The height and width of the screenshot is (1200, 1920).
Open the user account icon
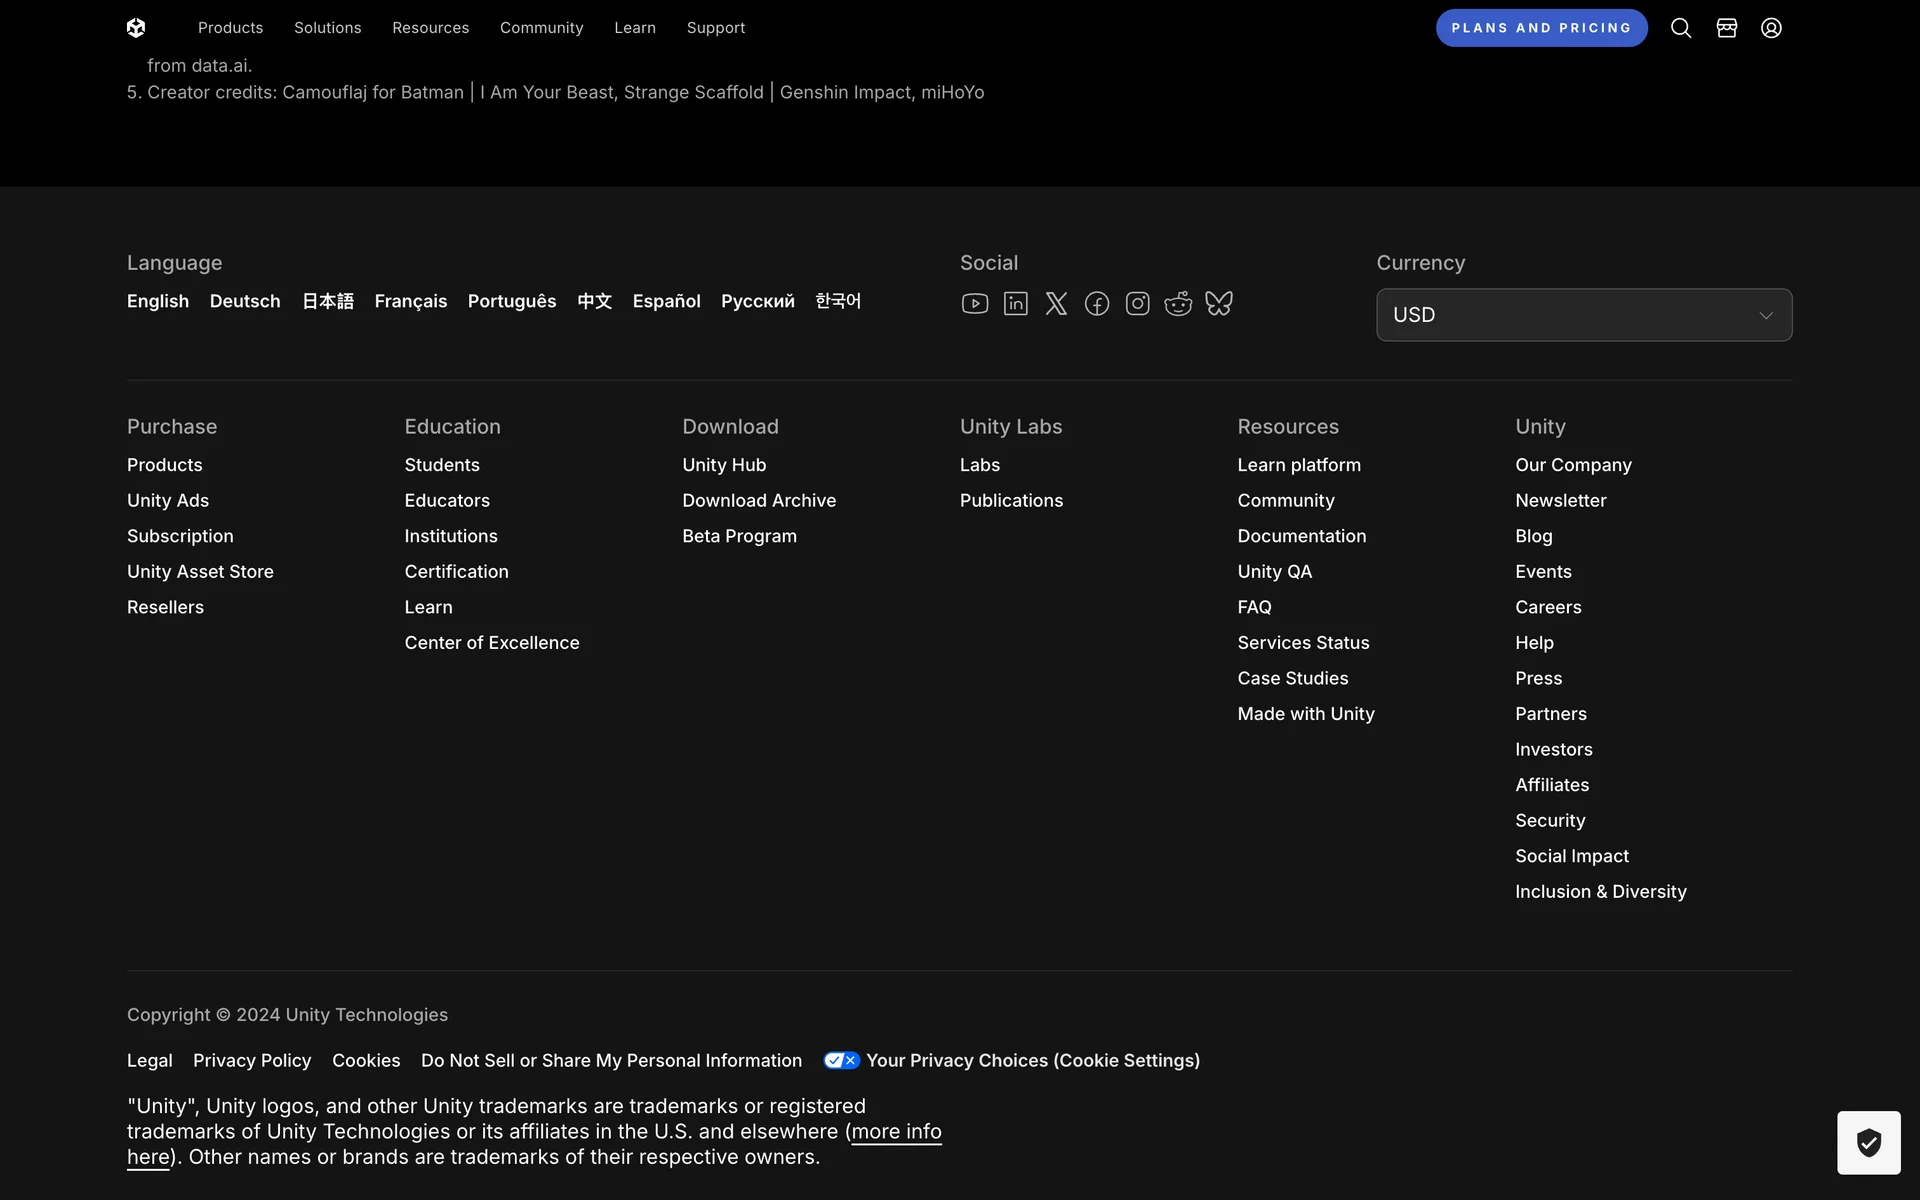click(x=1771, y=28)
